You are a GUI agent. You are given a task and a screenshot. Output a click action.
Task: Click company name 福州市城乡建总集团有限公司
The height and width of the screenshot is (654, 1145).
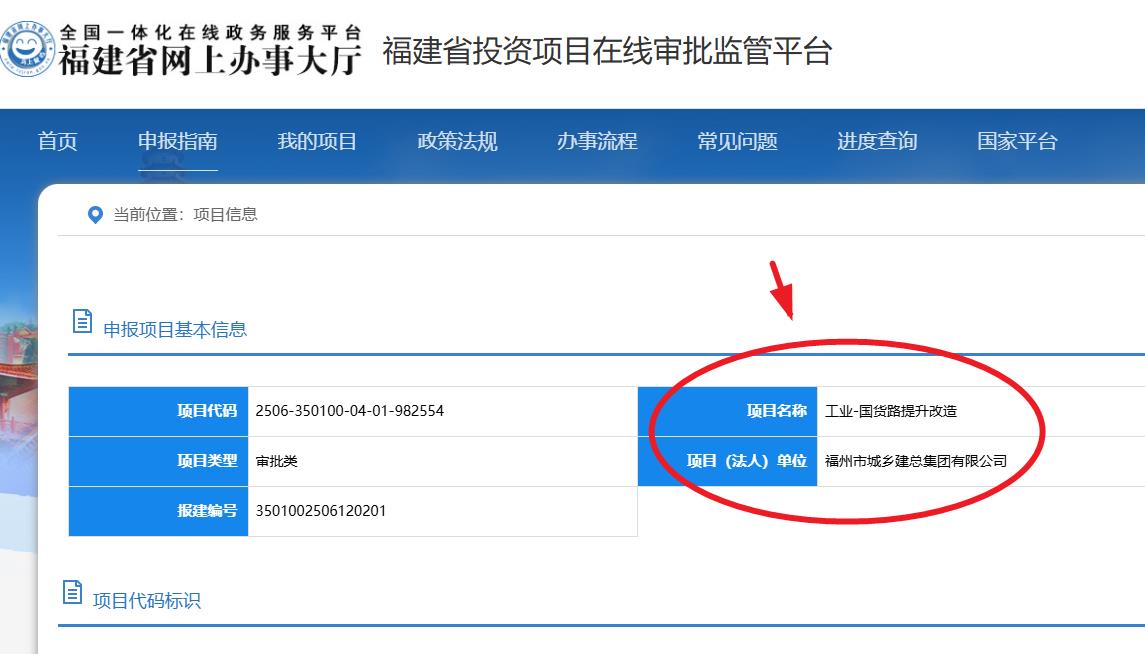click(916, 461)
